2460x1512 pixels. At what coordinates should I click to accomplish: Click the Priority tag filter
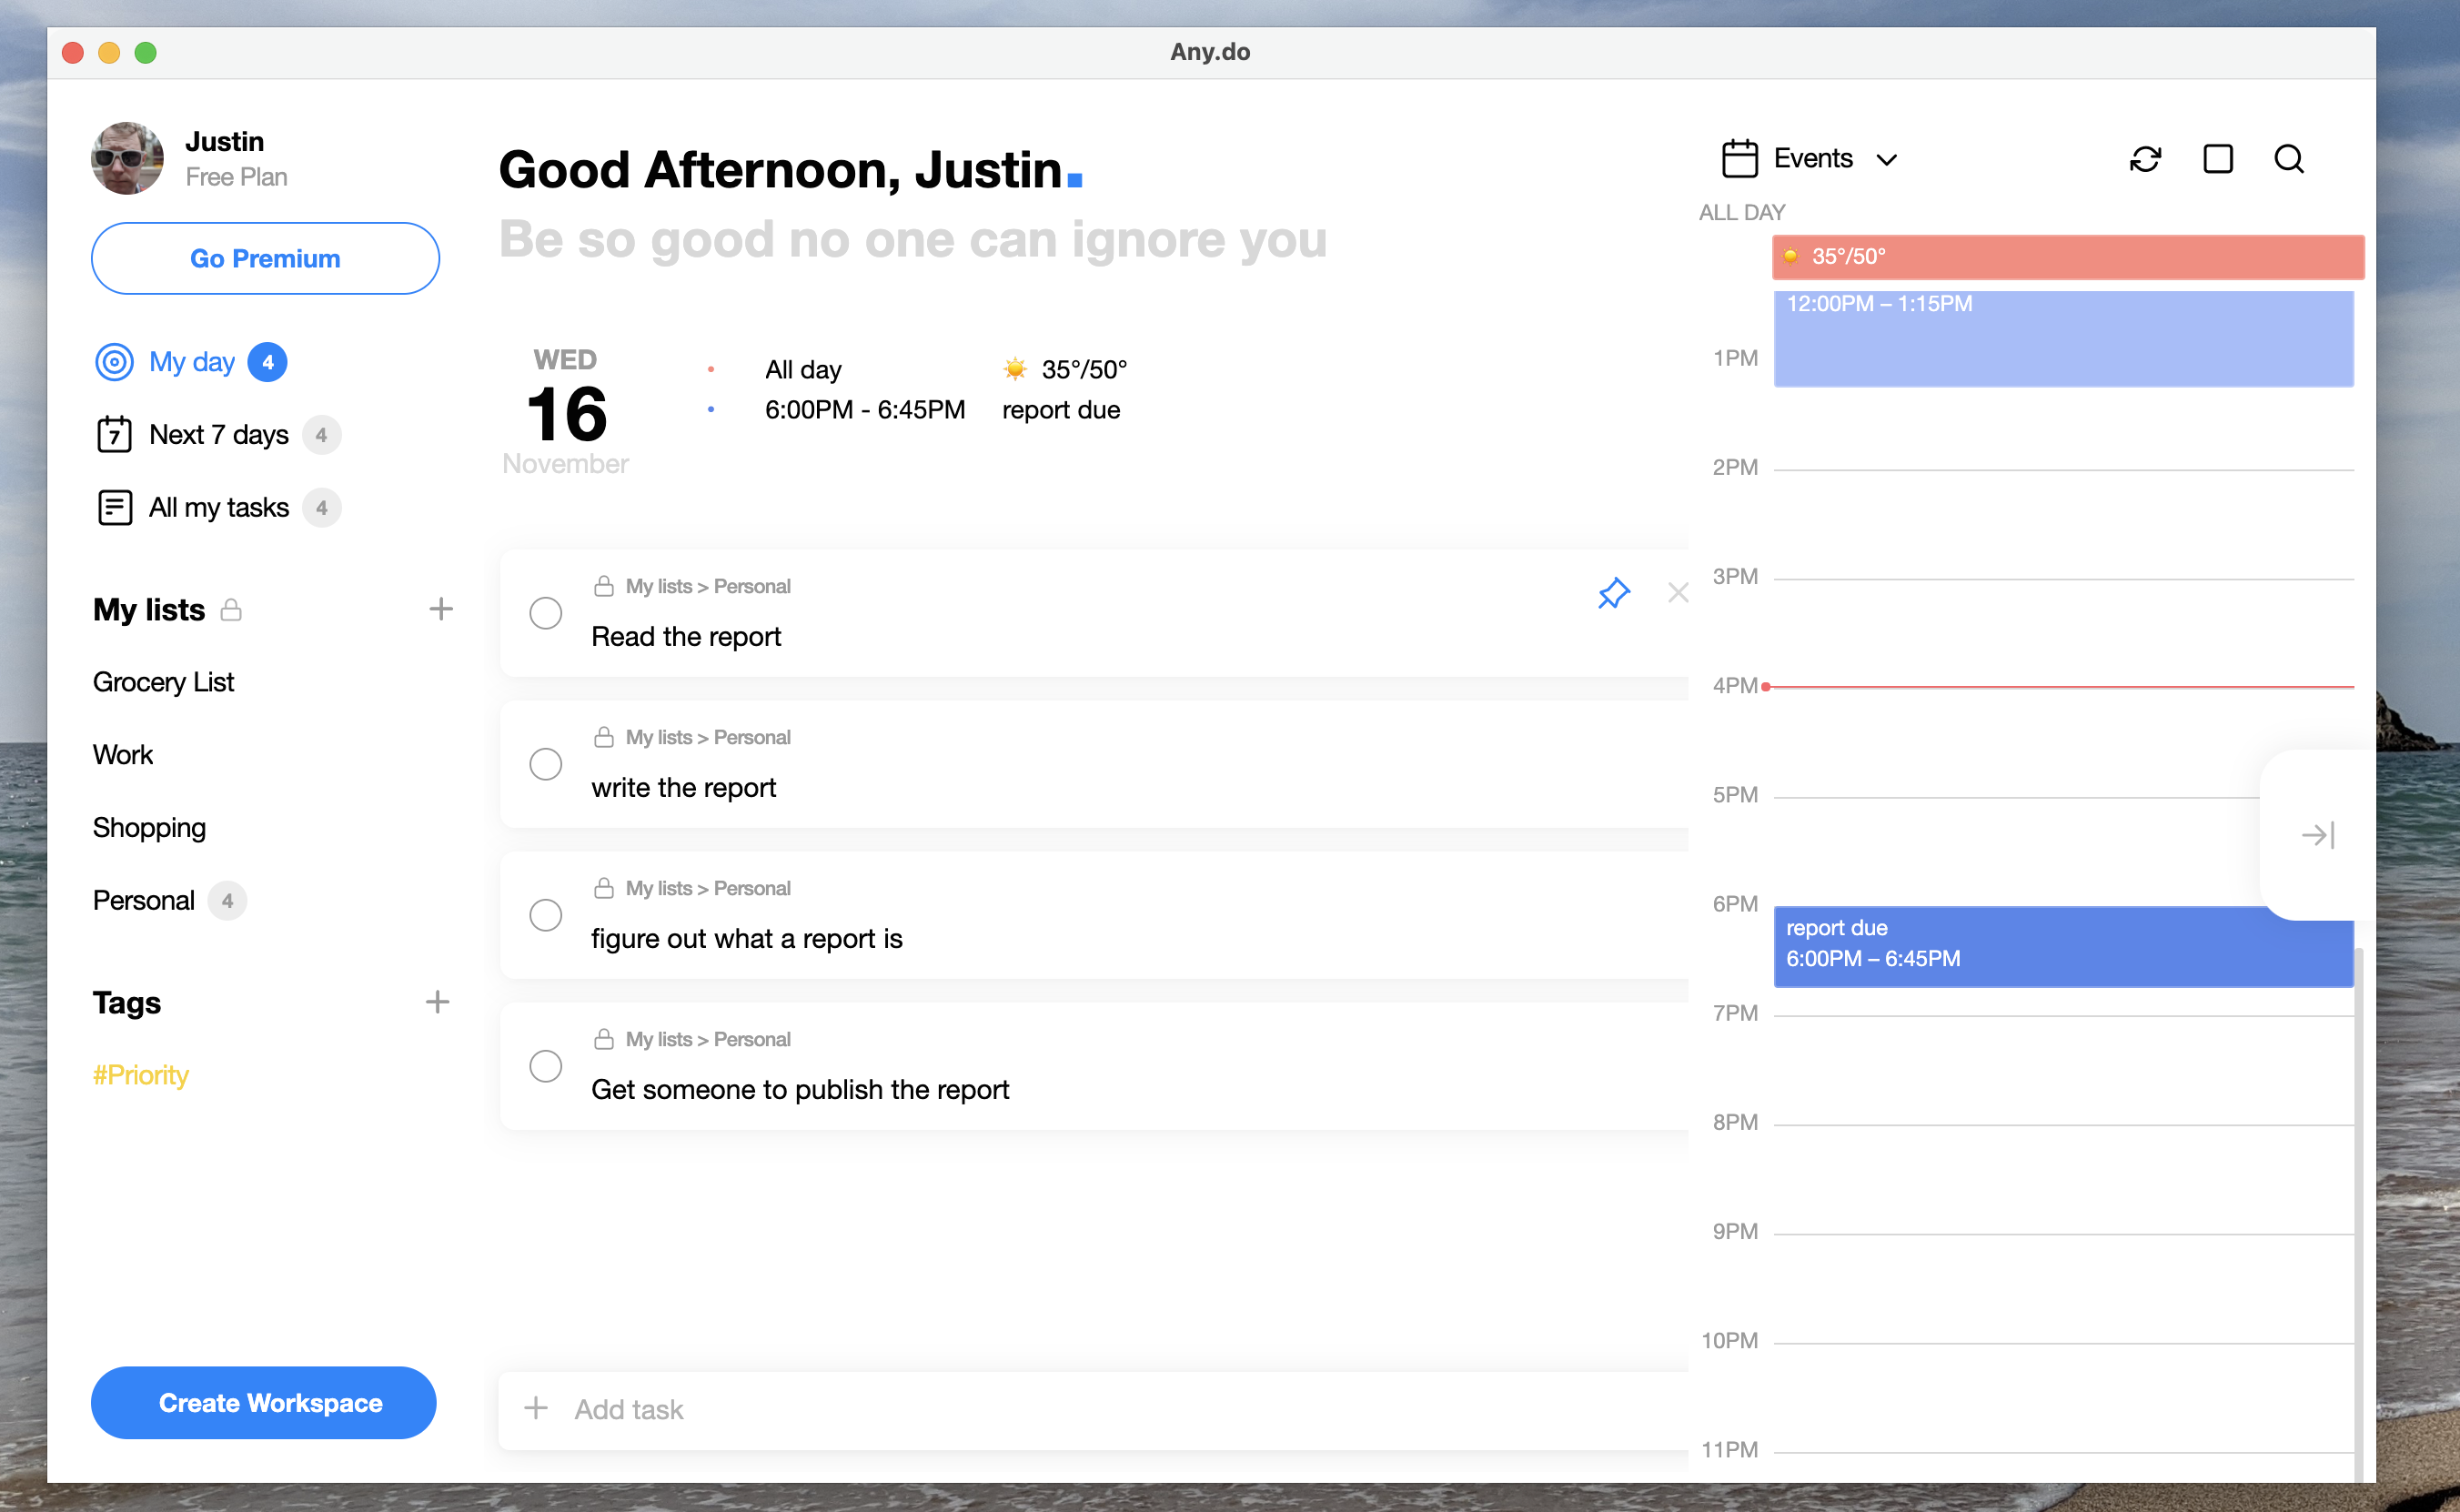pos(141,1074)
